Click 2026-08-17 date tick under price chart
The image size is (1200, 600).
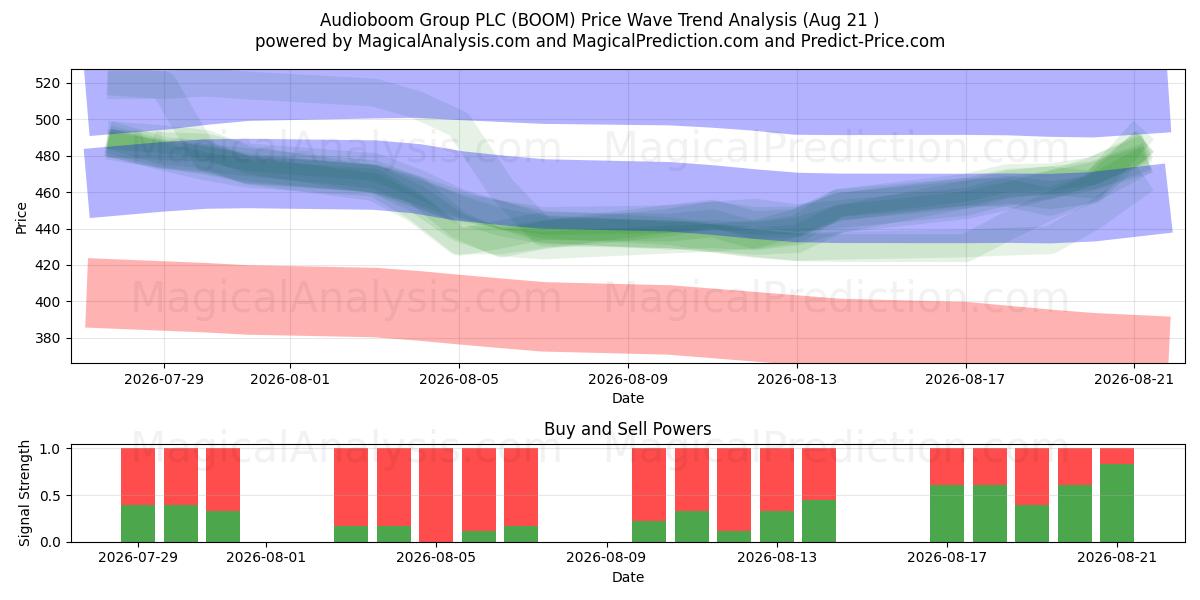click(x=966, y=379)
